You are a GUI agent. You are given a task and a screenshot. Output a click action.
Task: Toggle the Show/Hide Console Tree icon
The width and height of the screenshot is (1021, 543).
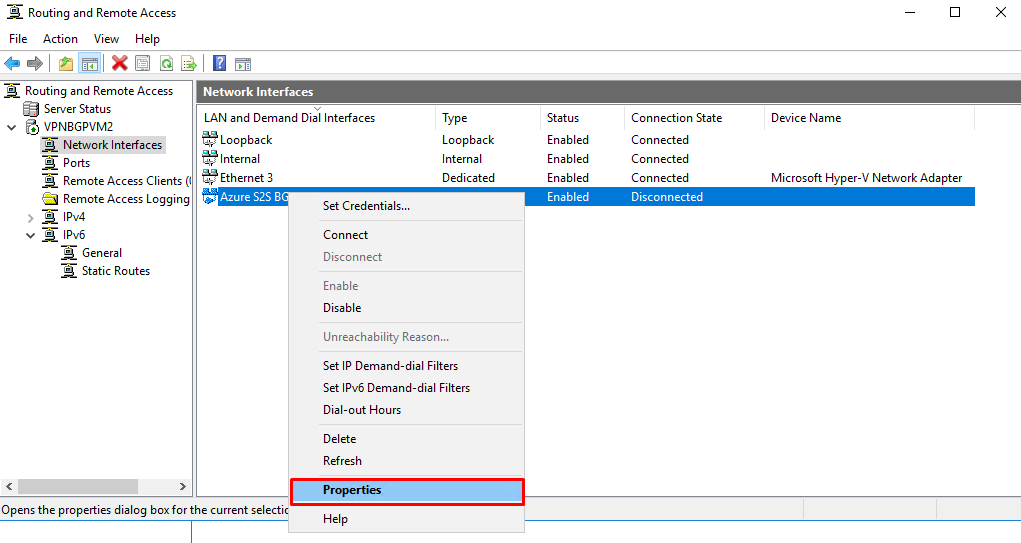tap(90, 64)
